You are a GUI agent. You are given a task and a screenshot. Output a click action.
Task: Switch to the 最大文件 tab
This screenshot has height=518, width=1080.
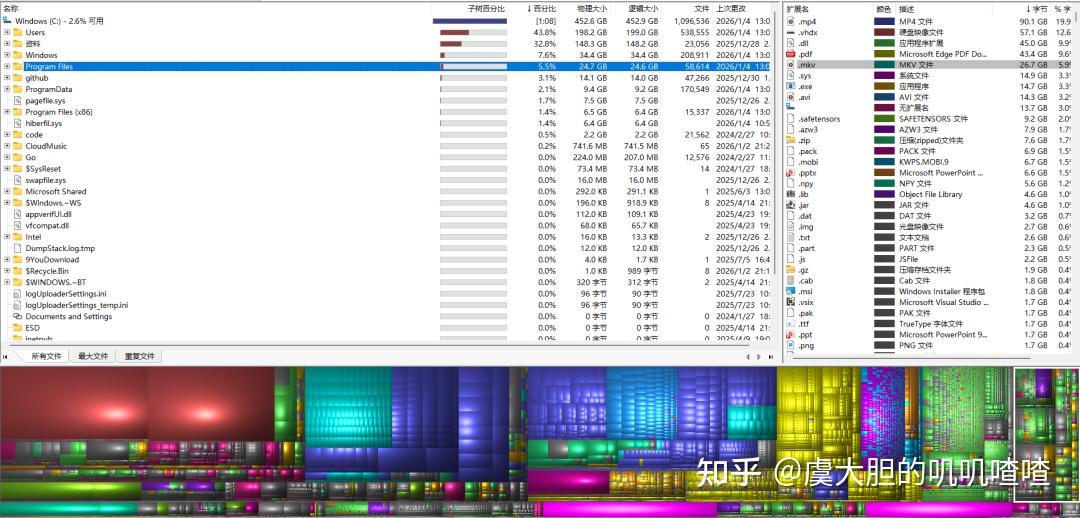(x=92, y=356)
